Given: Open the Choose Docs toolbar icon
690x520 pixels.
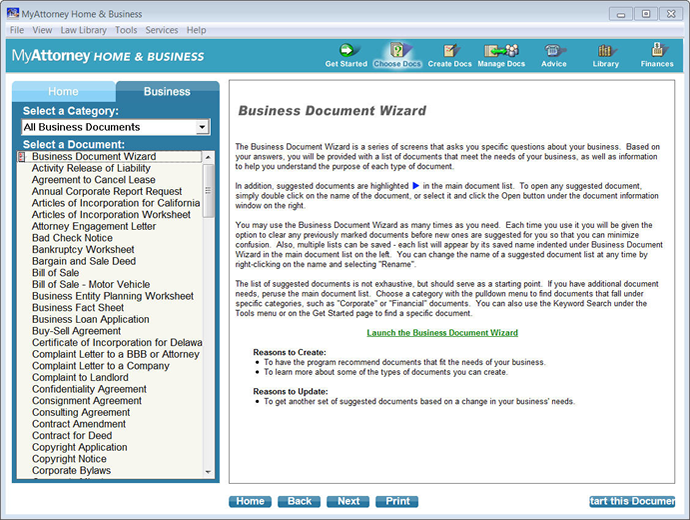Looking at the screenshot, I should (397, 55).
